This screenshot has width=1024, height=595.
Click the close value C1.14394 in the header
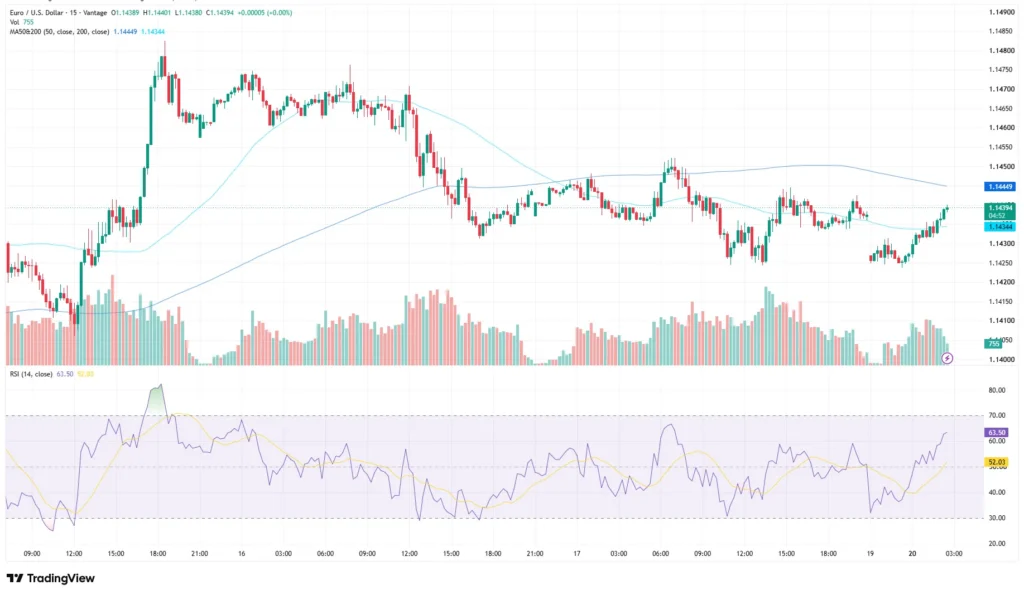(x=219, y=12)
